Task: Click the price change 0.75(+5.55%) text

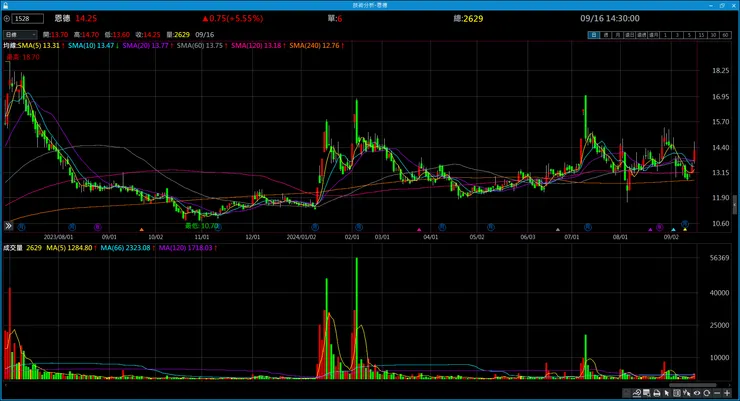Action: click(x=232, y=18)
